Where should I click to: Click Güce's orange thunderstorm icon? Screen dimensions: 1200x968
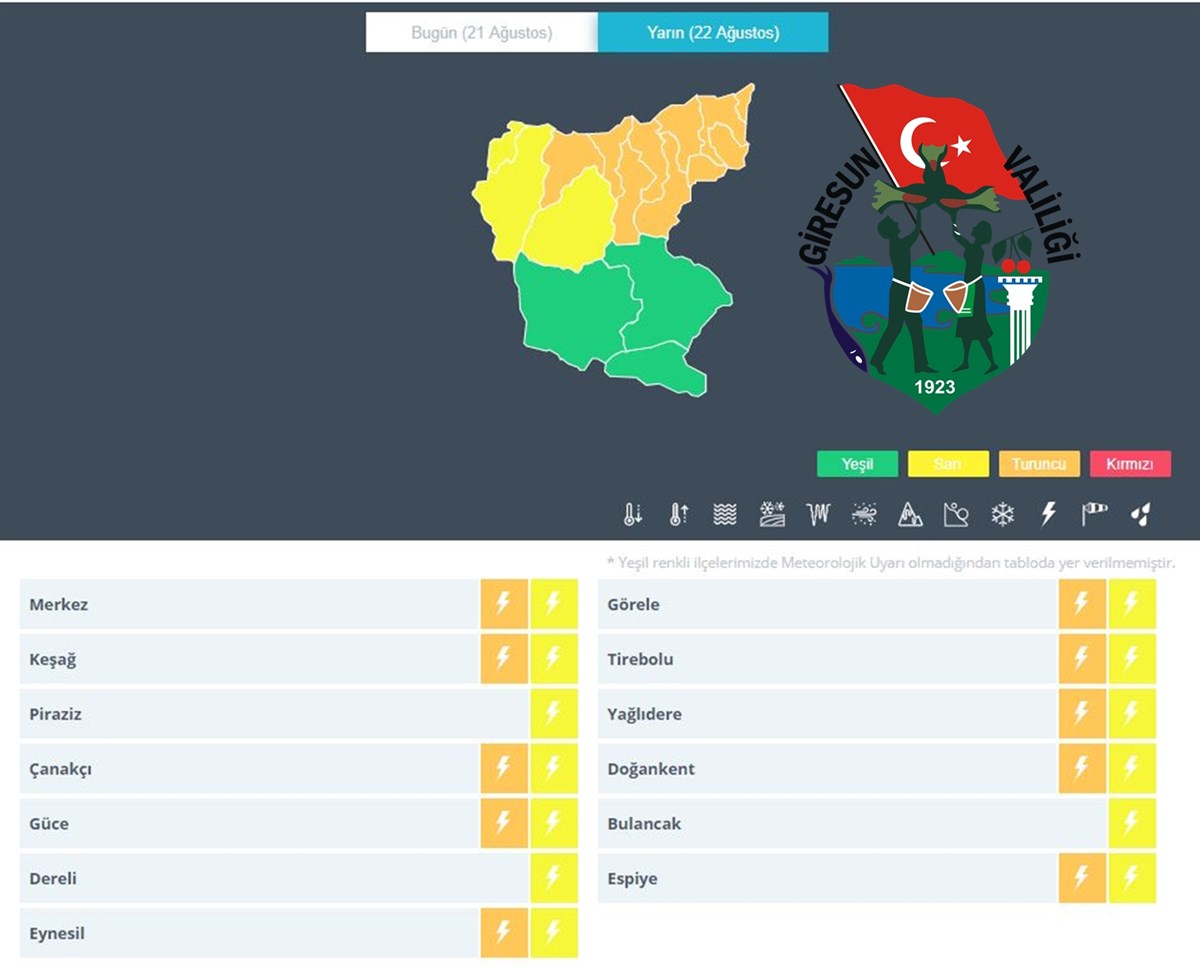(504, 824)
